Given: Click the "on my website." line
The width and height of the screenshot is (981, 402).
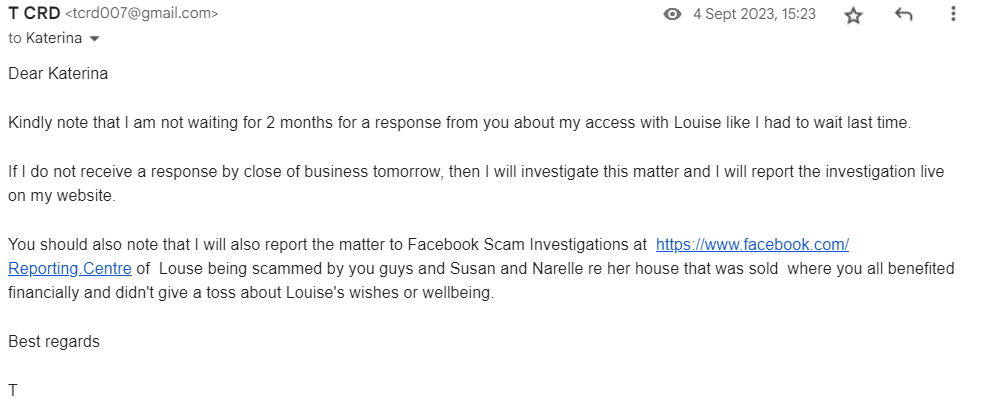Looking at the screenshot, I should click(x=62, y=195).
